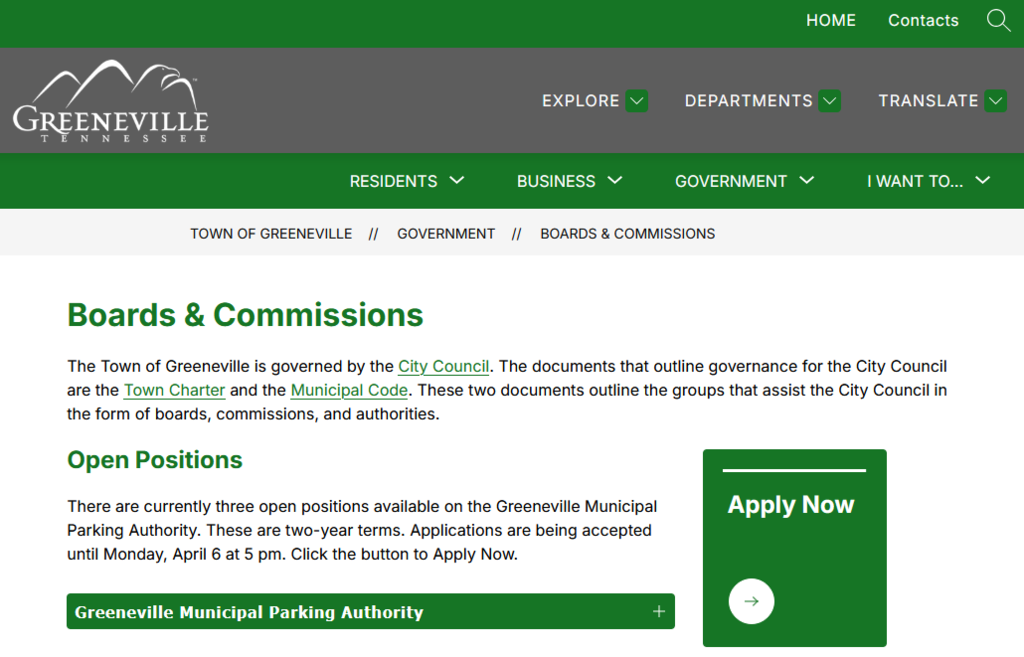Image resolution: width=1024 pixels, height=657 pixels.
Task: Open the Municipal Code document link
Action: [x=348, y=390]
